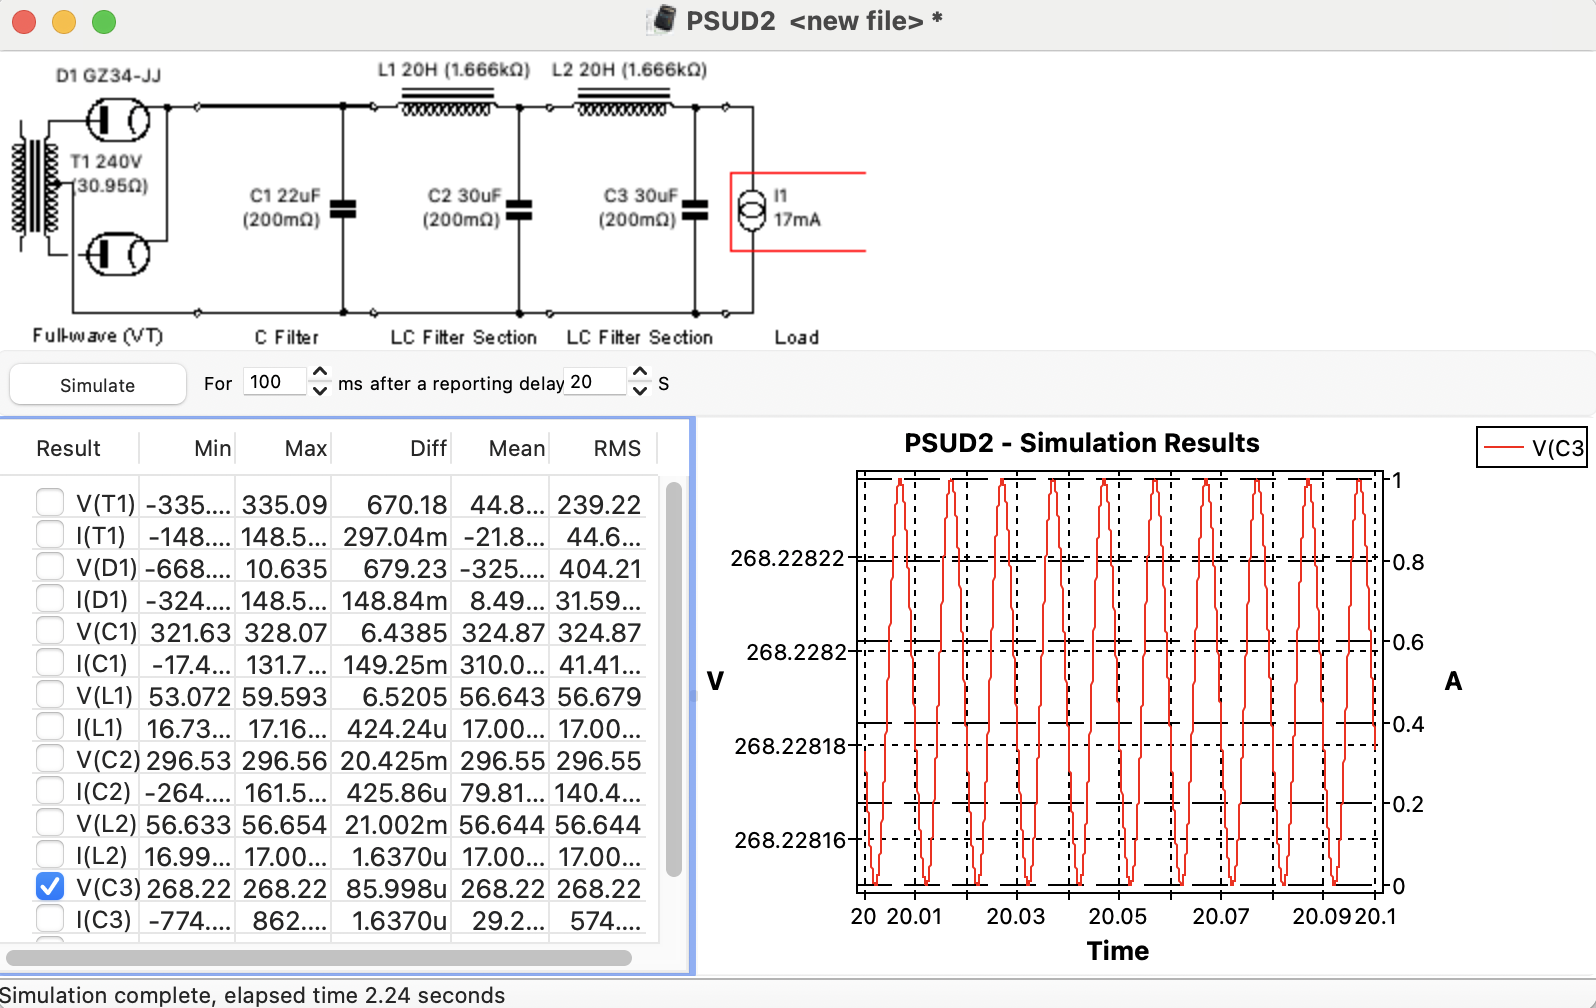Click the T1 transformer symbol in schematic
Image resolution: width=1596 pixels, height=1008 pixels.
click(36, 187)
